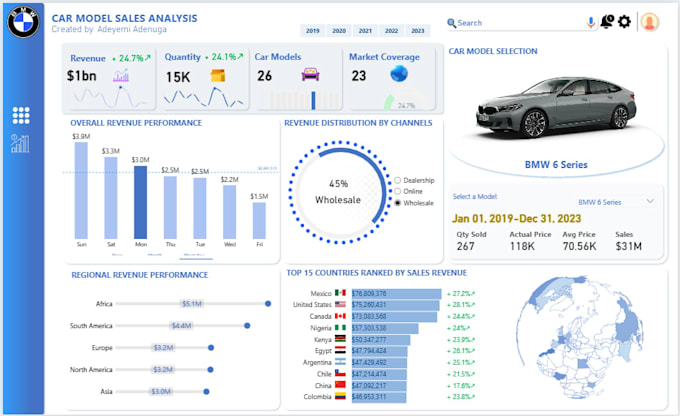Open the apps grid sidebar icon
Viewport: 680px width, 416px height.
coord(21,115)
